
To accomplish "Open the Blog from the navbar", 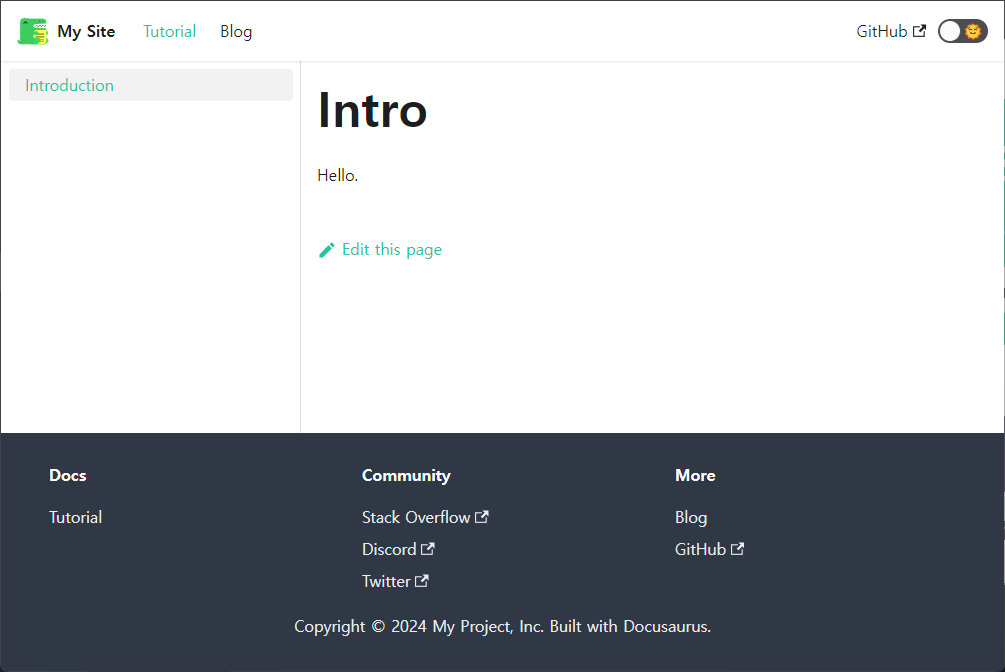I will pyautogui.click(x=236, y=31).
